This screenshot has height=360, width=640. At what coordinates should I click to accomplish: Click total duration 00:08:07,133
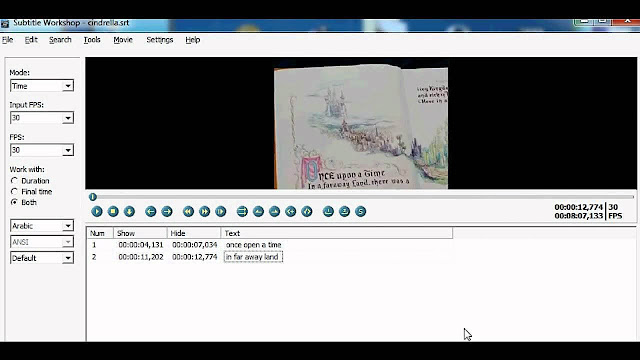point(578,216)
